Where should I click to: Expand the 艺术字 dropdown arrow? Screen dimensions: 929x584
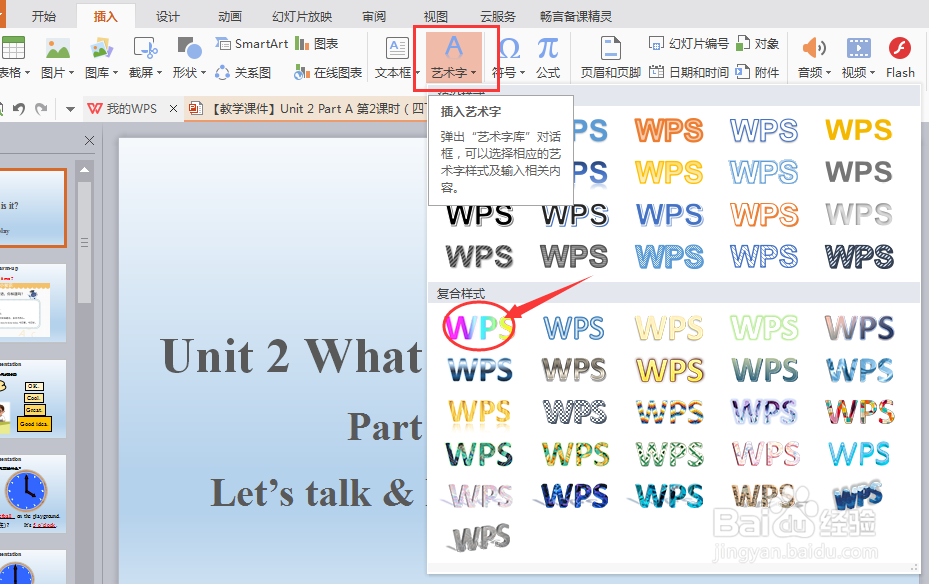pyautogui.click(x=473, y=73)
